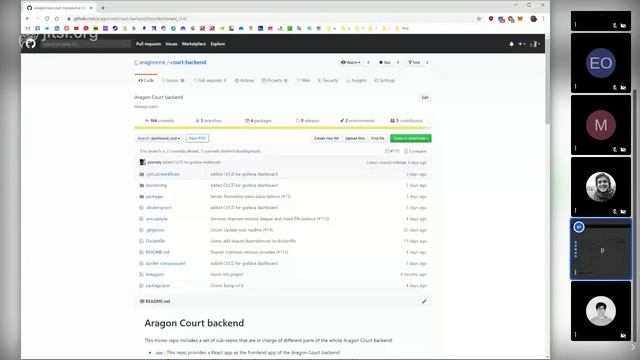
Task: Open the 4 packages link
Action: tap(258, 121)
